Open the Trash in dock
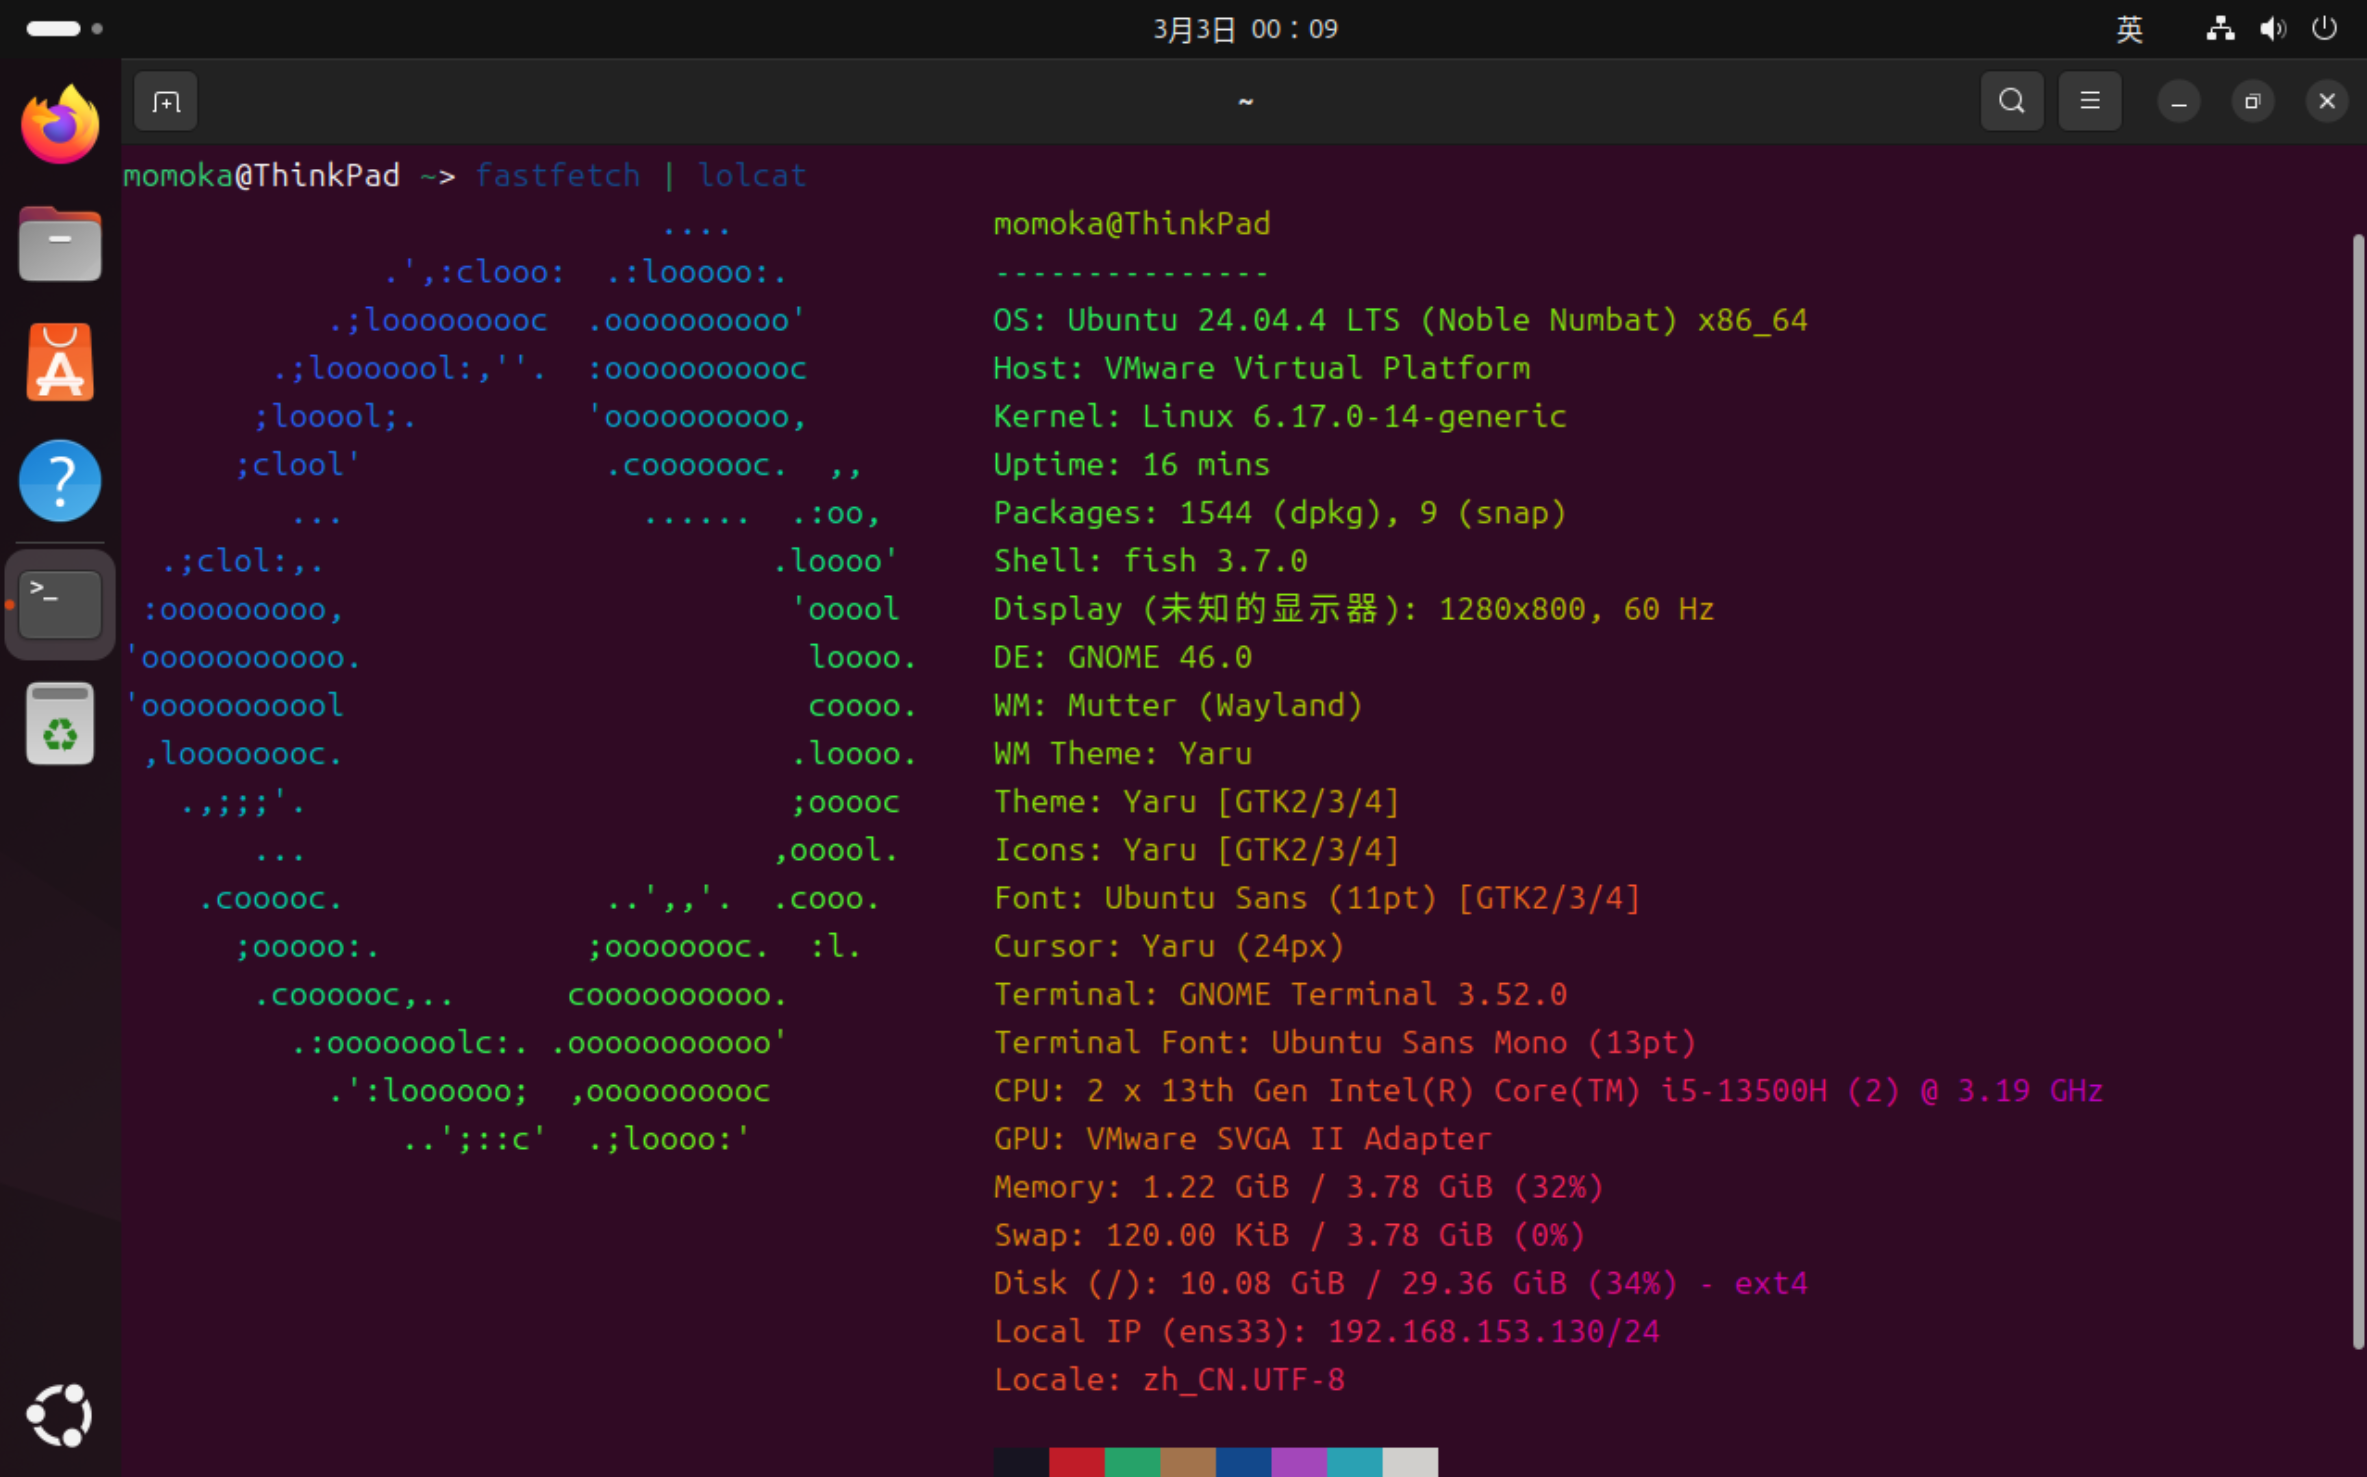The height and width of the screenshot is (1477, 2367). (x=60, y=724)
